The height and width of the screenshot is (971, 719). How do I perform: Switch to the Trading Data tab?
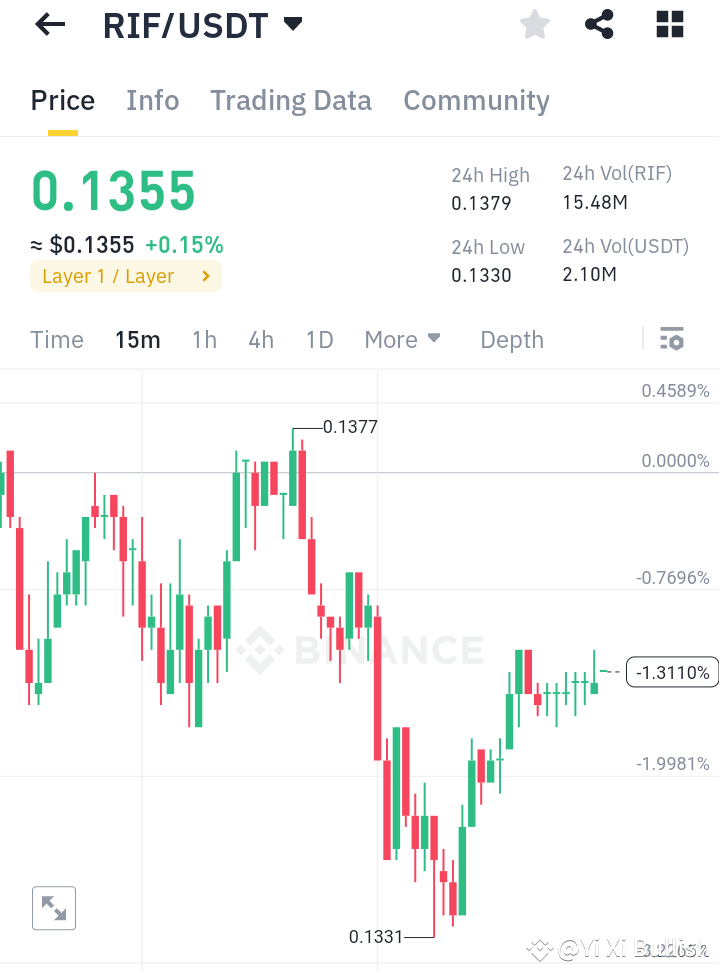(290, 100)
